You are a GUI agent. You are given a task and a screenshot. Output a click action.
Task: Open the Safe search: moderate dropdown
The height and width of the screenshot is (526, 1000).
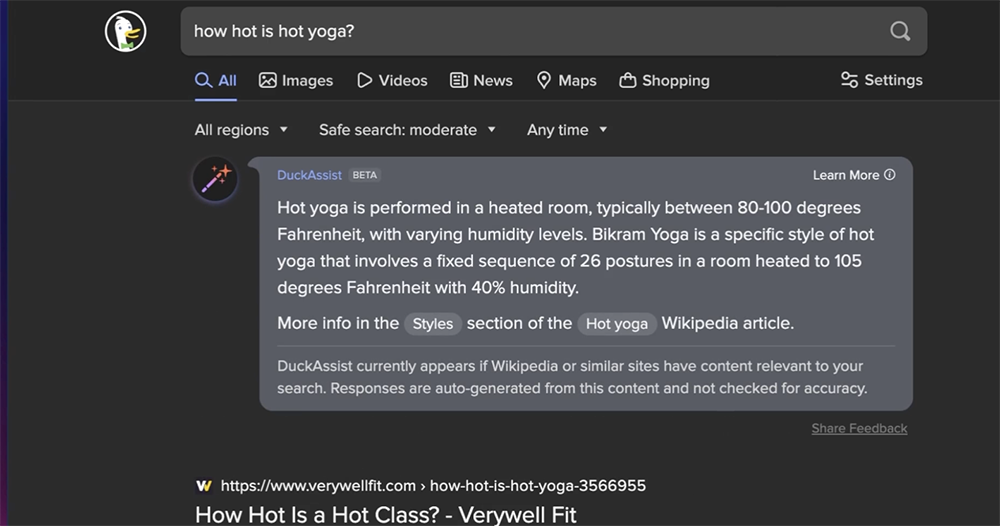coord(407,130)
